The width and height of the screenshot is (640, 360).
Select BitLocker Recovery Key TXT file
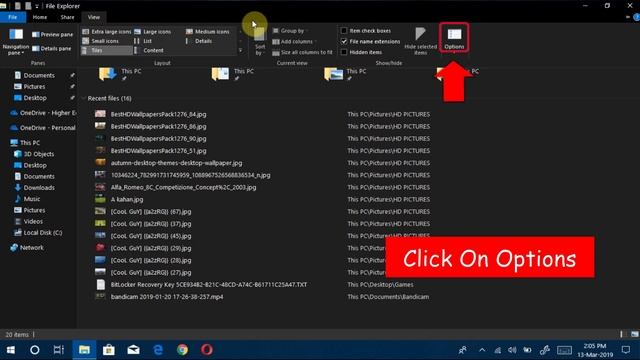pyautogui.click(x=209, y=284)
